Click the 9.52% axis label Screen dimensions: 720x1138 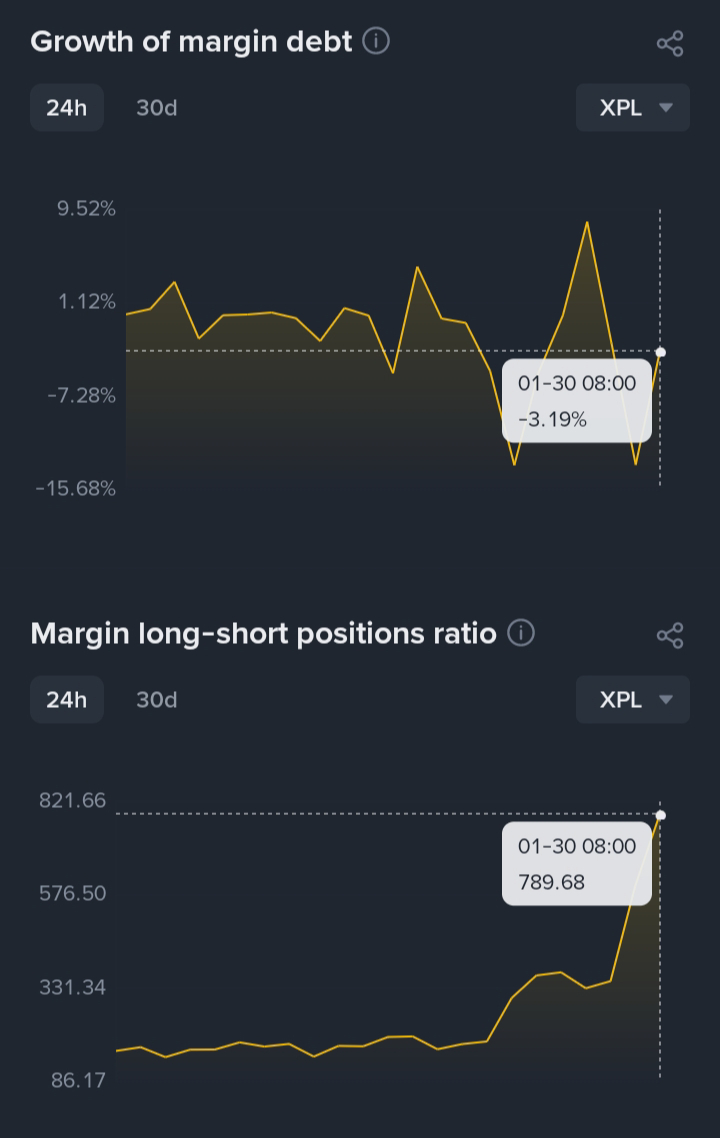[x=86, y=209]
